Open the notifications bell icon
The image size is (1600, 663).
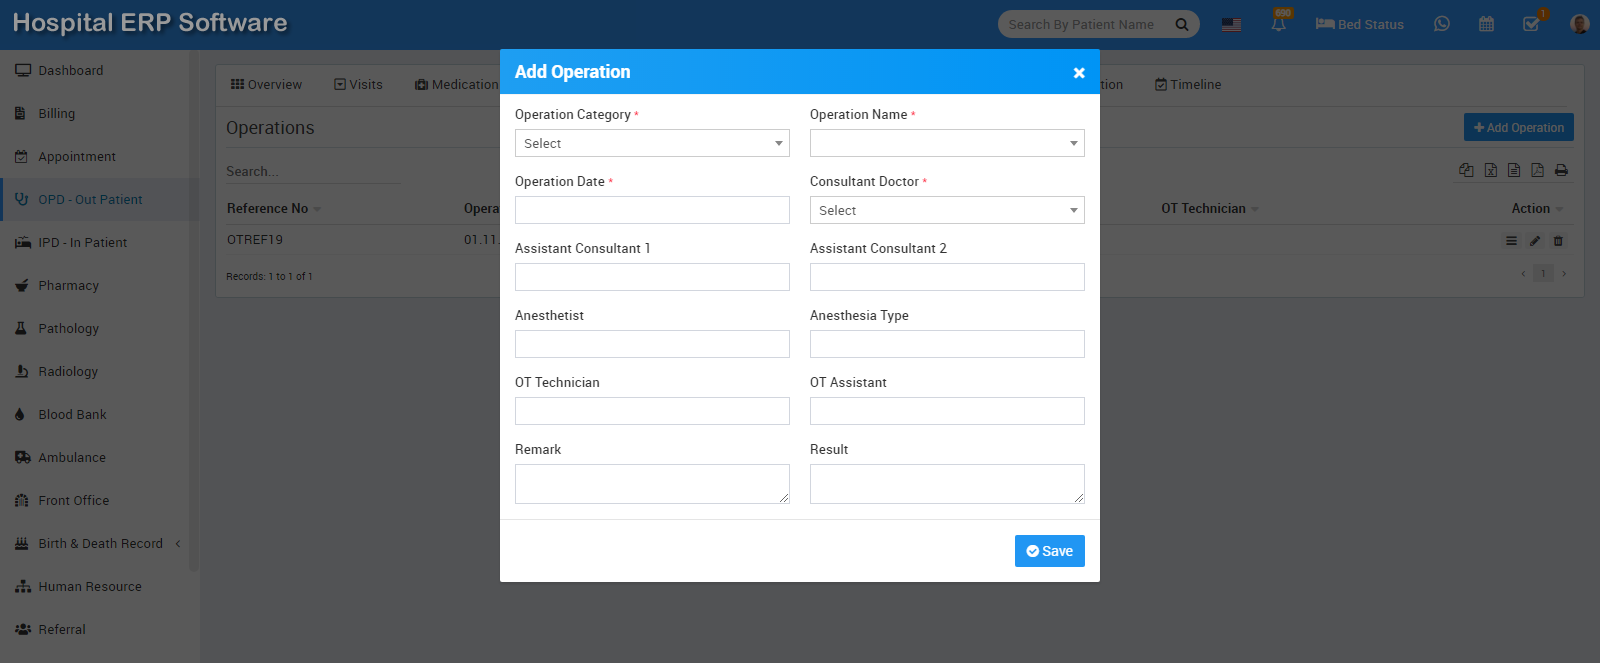point(1279,23)
